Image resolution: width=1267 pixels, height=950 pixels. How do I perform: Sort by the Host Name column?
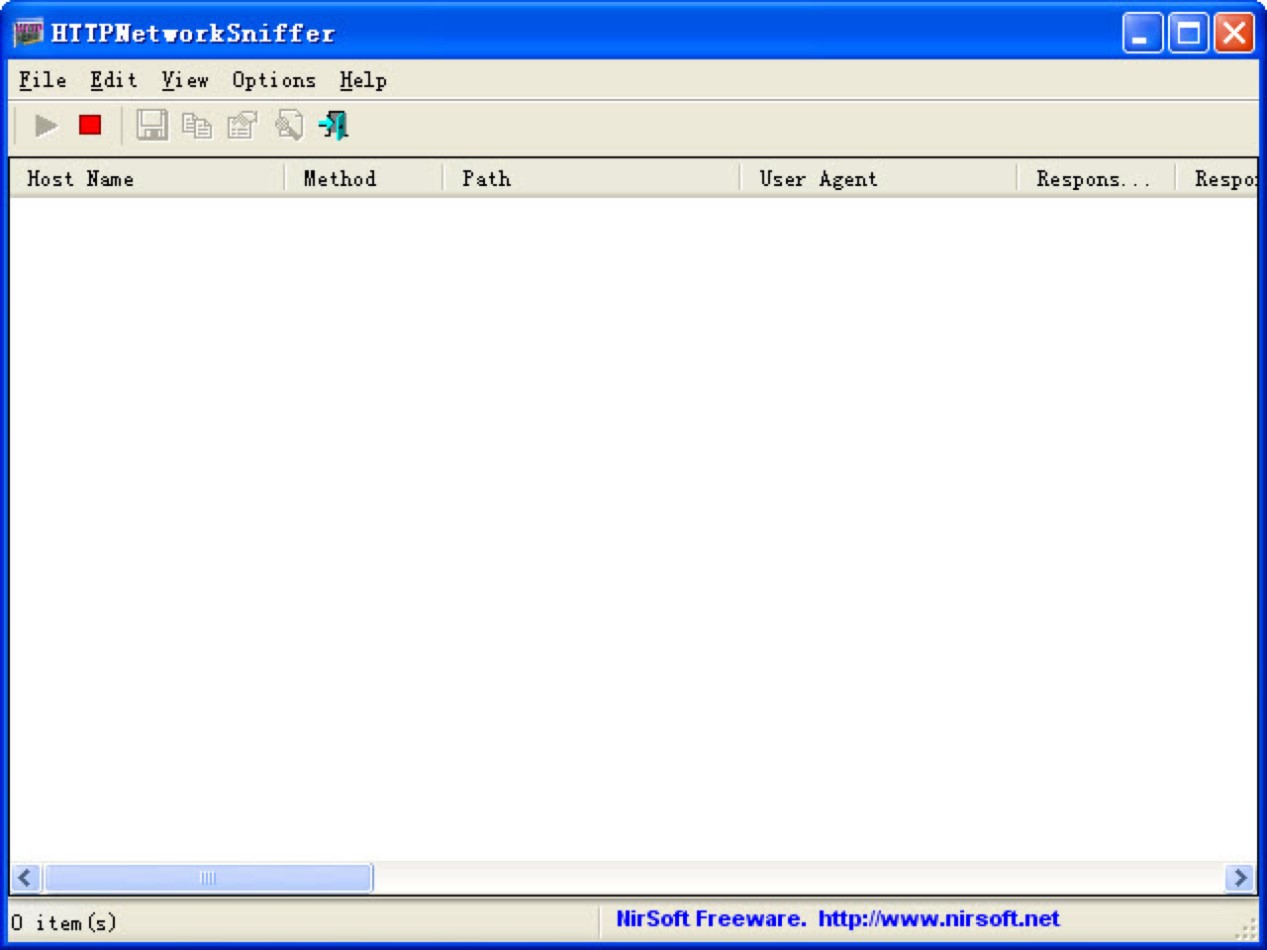pyautogui.click(x=150, y=178)
